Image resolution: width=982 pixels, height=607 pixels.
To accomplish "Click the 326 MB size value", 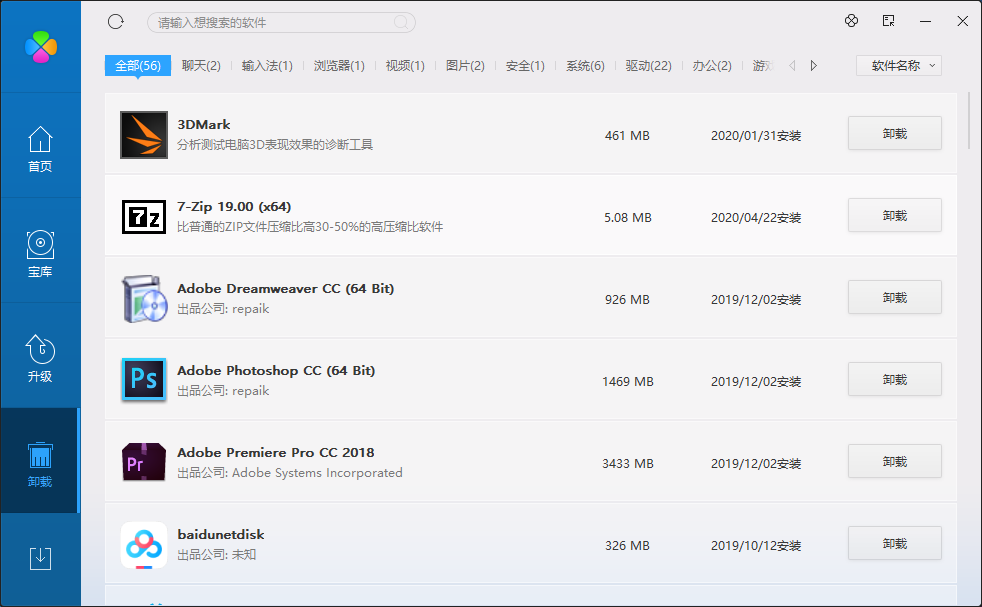I will click(x=627, y=546).
